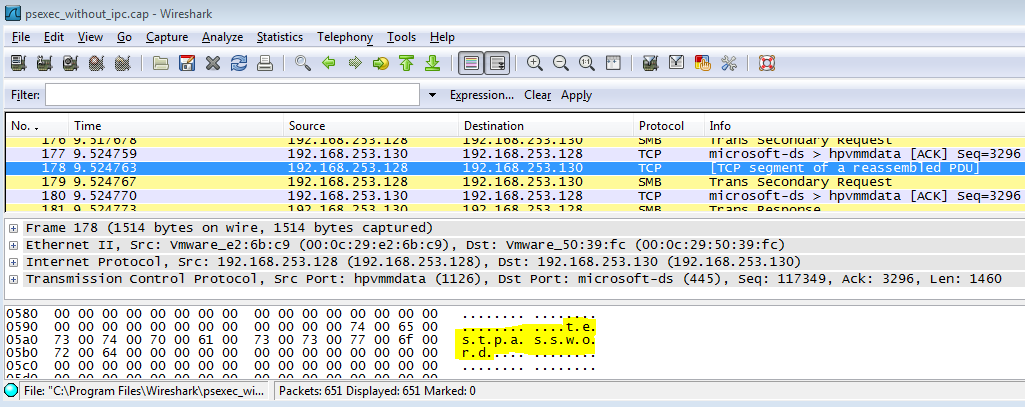The width and height of the screenshot is (1025, 407).
Task: Click the Expression... filter button
Action: point(482,95)
